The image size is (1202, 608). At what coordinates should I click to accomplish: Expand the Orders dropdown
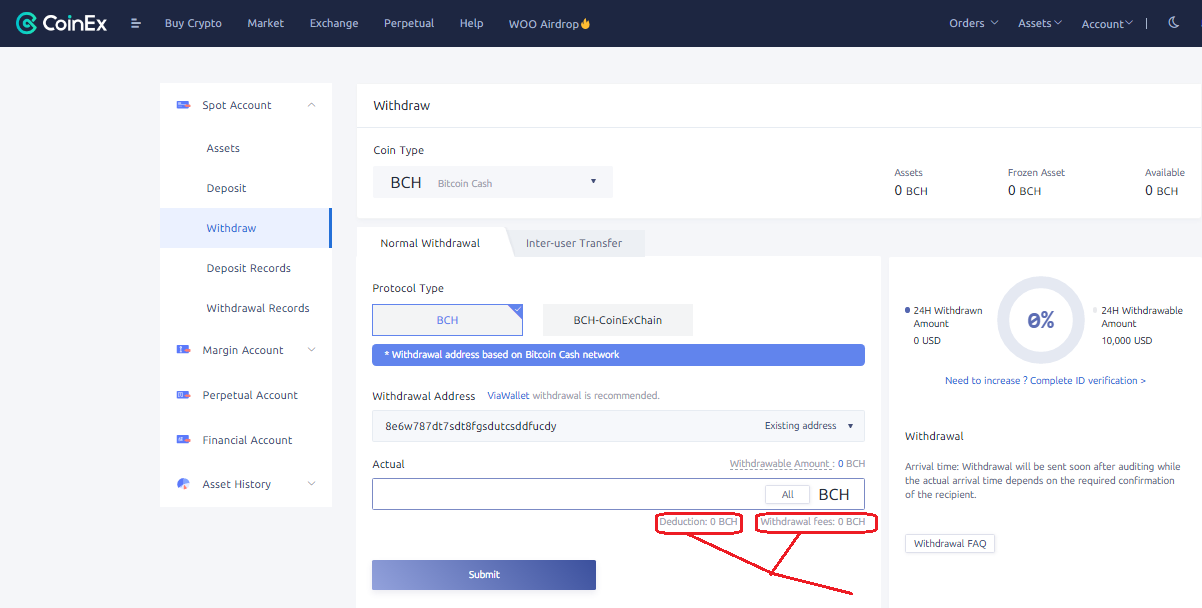pos(973,23)
